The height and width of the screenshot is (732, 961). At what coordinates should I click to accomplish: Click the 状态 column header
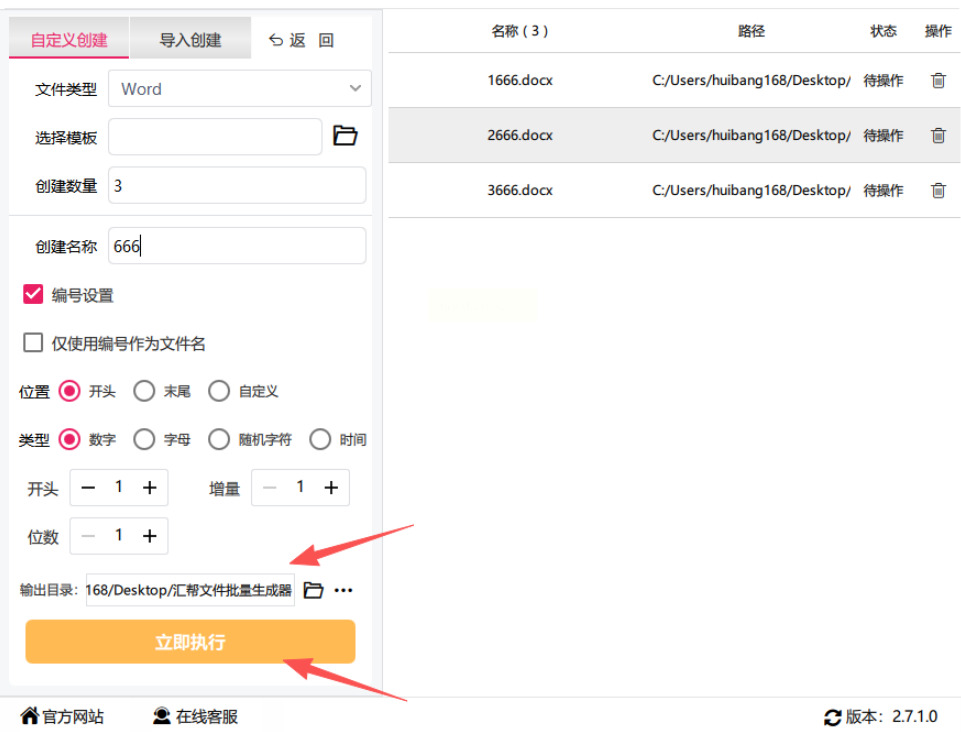click(883, 31)
